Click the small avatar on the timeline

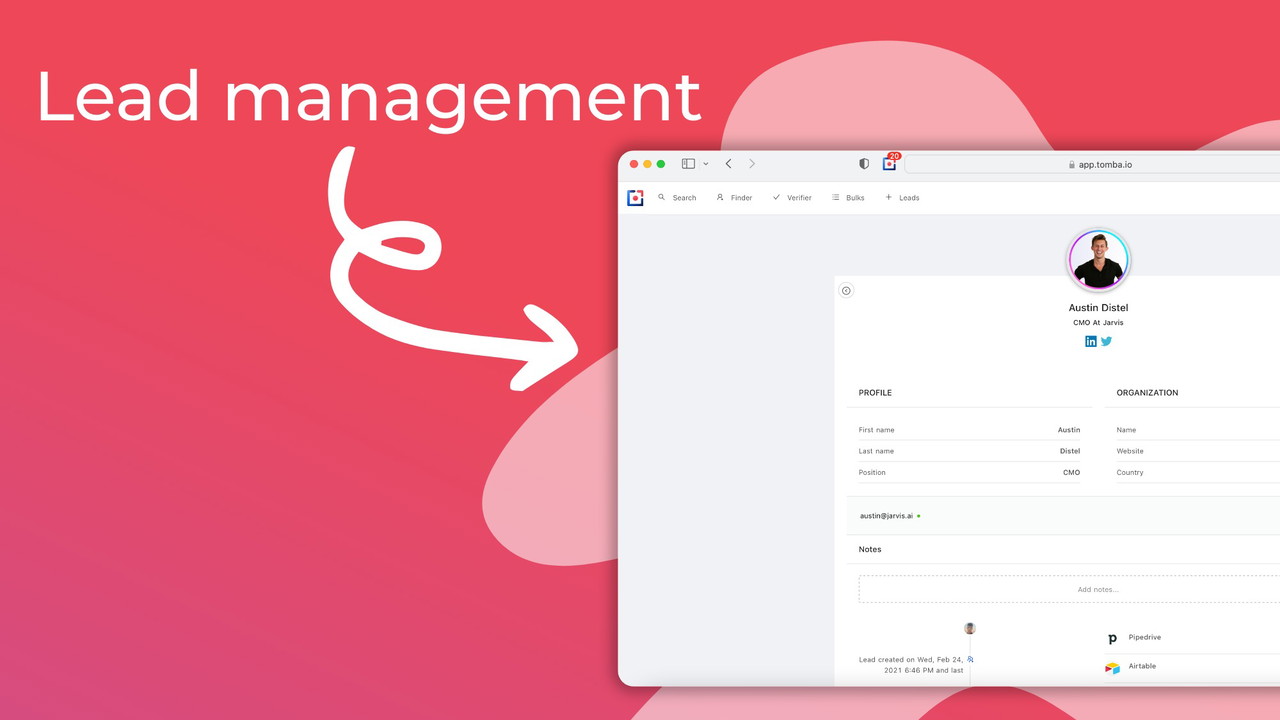pos(970,628)
